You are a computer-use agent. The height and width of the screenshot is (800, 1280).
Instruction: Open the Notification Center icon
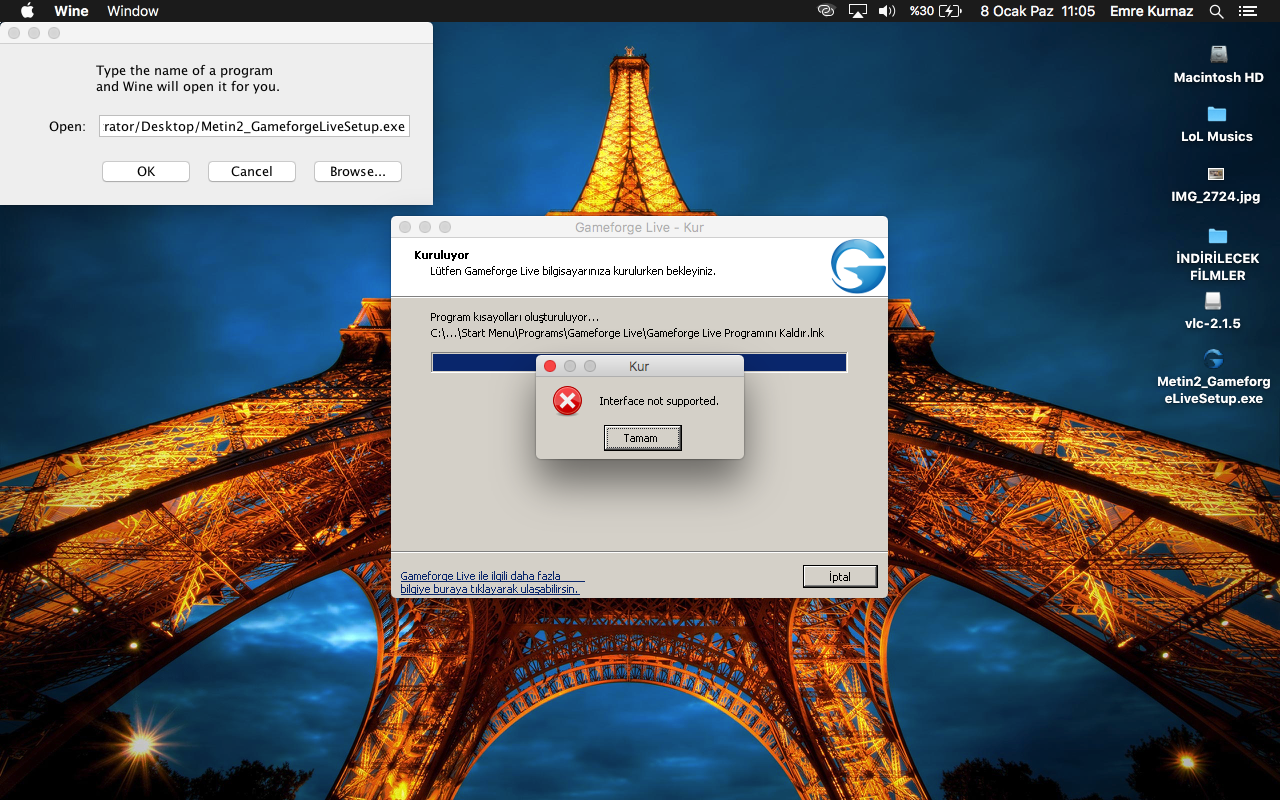tap(1247, 11)
